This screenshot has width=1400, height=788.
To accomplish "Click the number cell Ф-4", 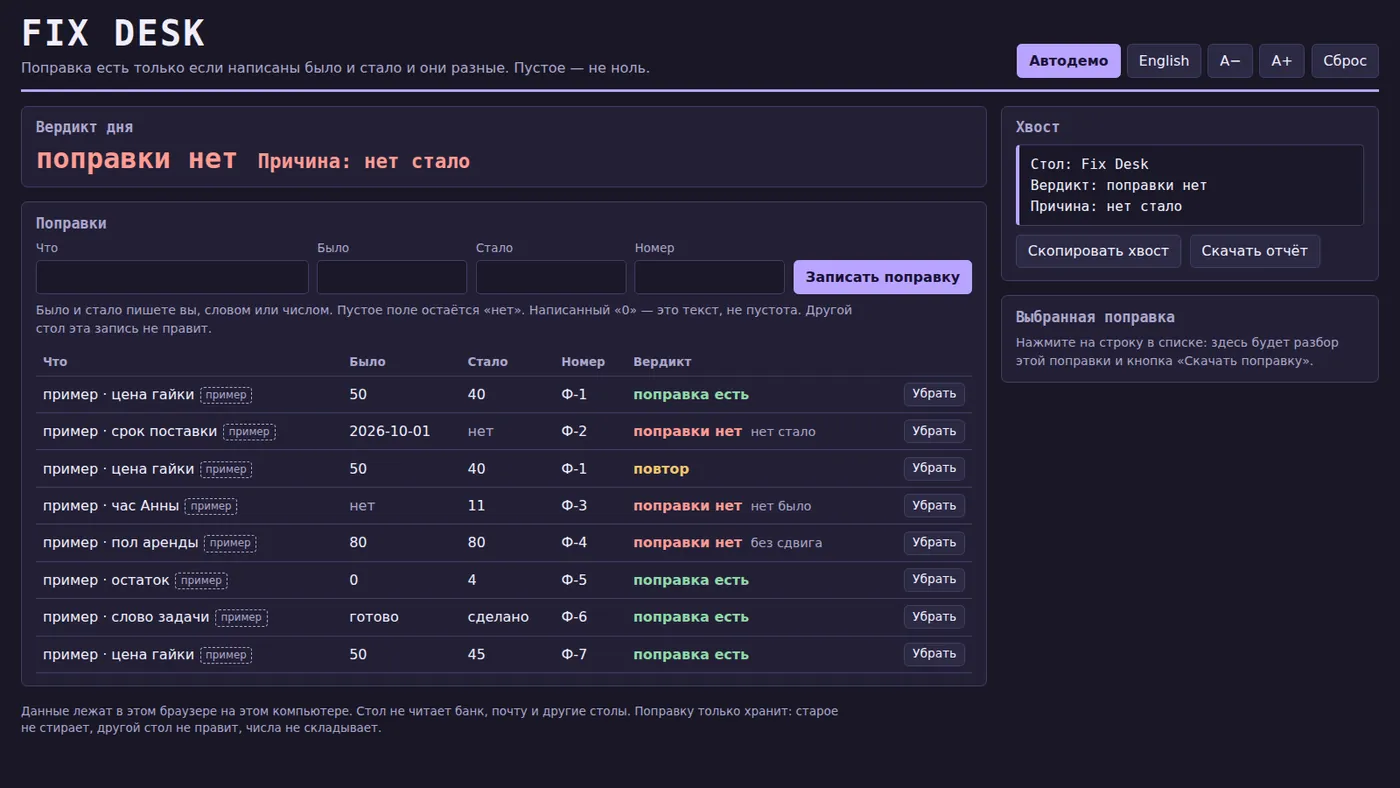I will tap(574, 543).
